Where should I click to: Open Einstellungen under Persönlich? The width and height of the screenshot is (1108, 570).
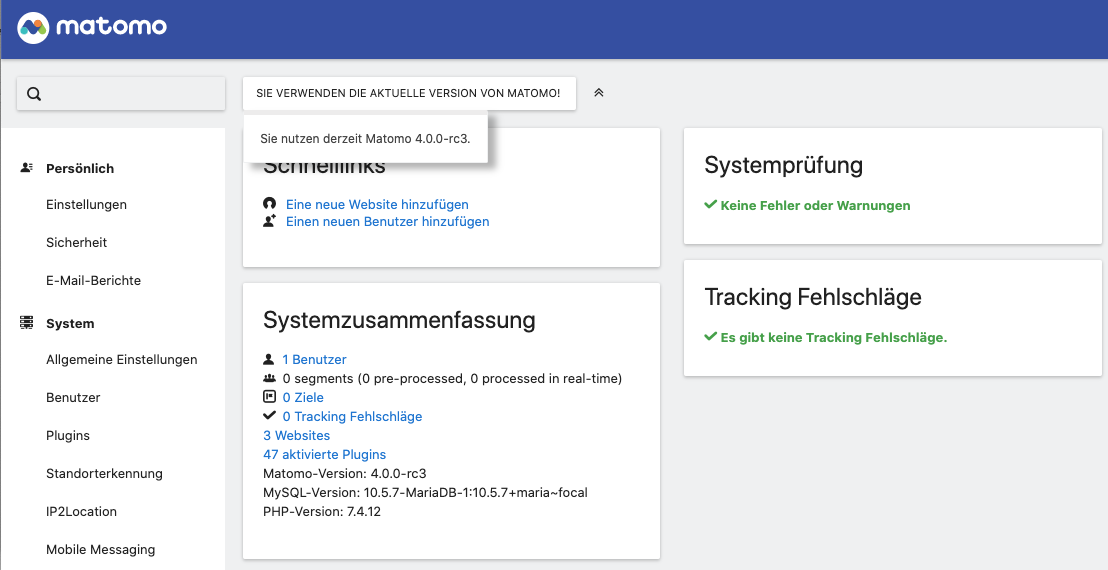(86, 204)
